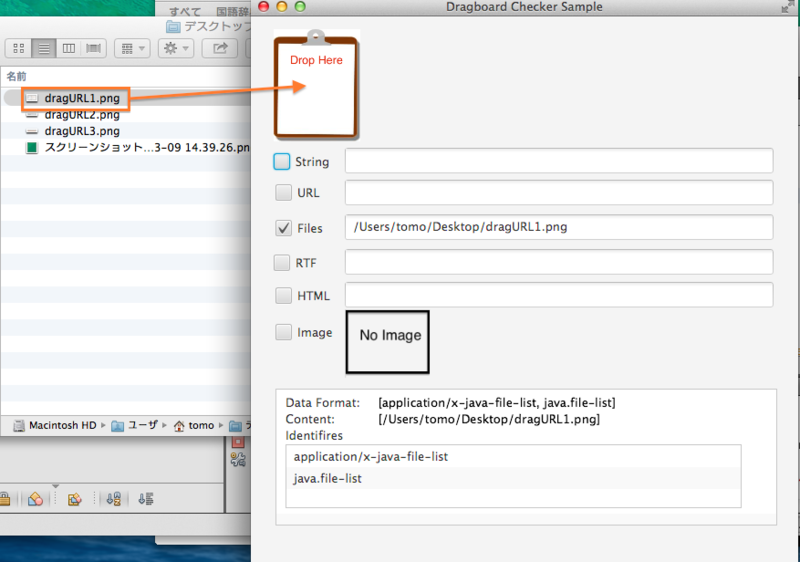Viewport: 800px width, 562px height.
Task: Click the String text field
Action: pos(559,161)
